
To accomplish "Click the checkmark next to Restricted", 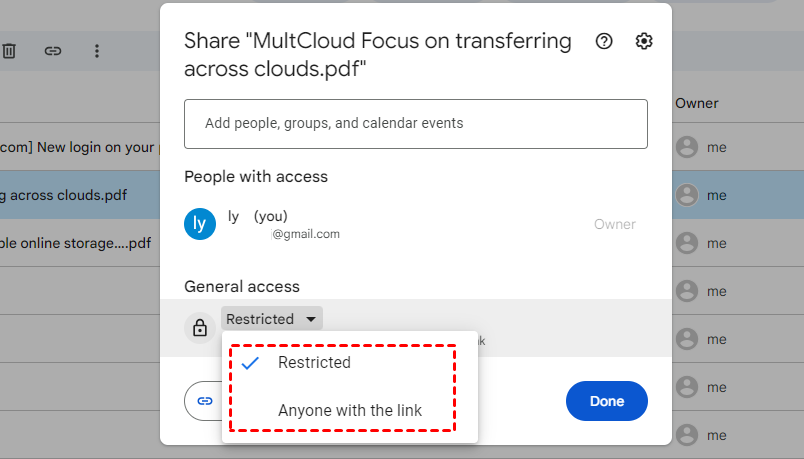I will pyautogui.click(x=251, y=363).
